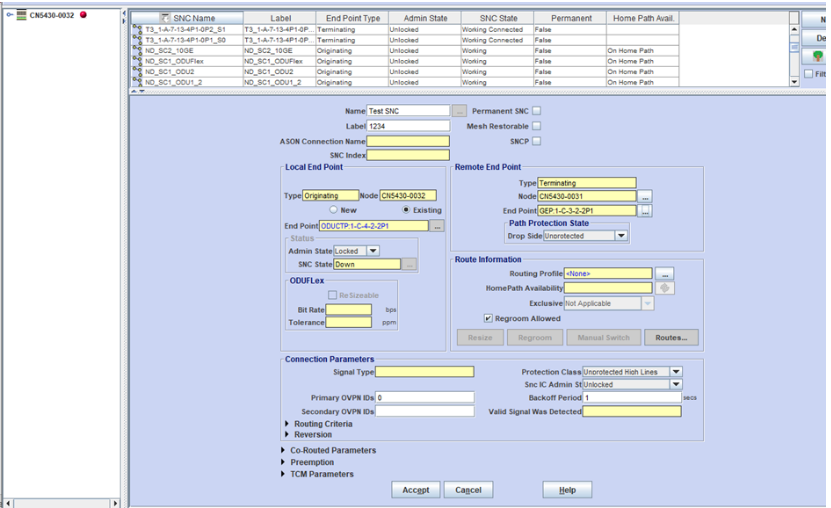Click into the Label field containing 1234
The width and height of the screenshot is (831, 508).
tap(408, 126)
